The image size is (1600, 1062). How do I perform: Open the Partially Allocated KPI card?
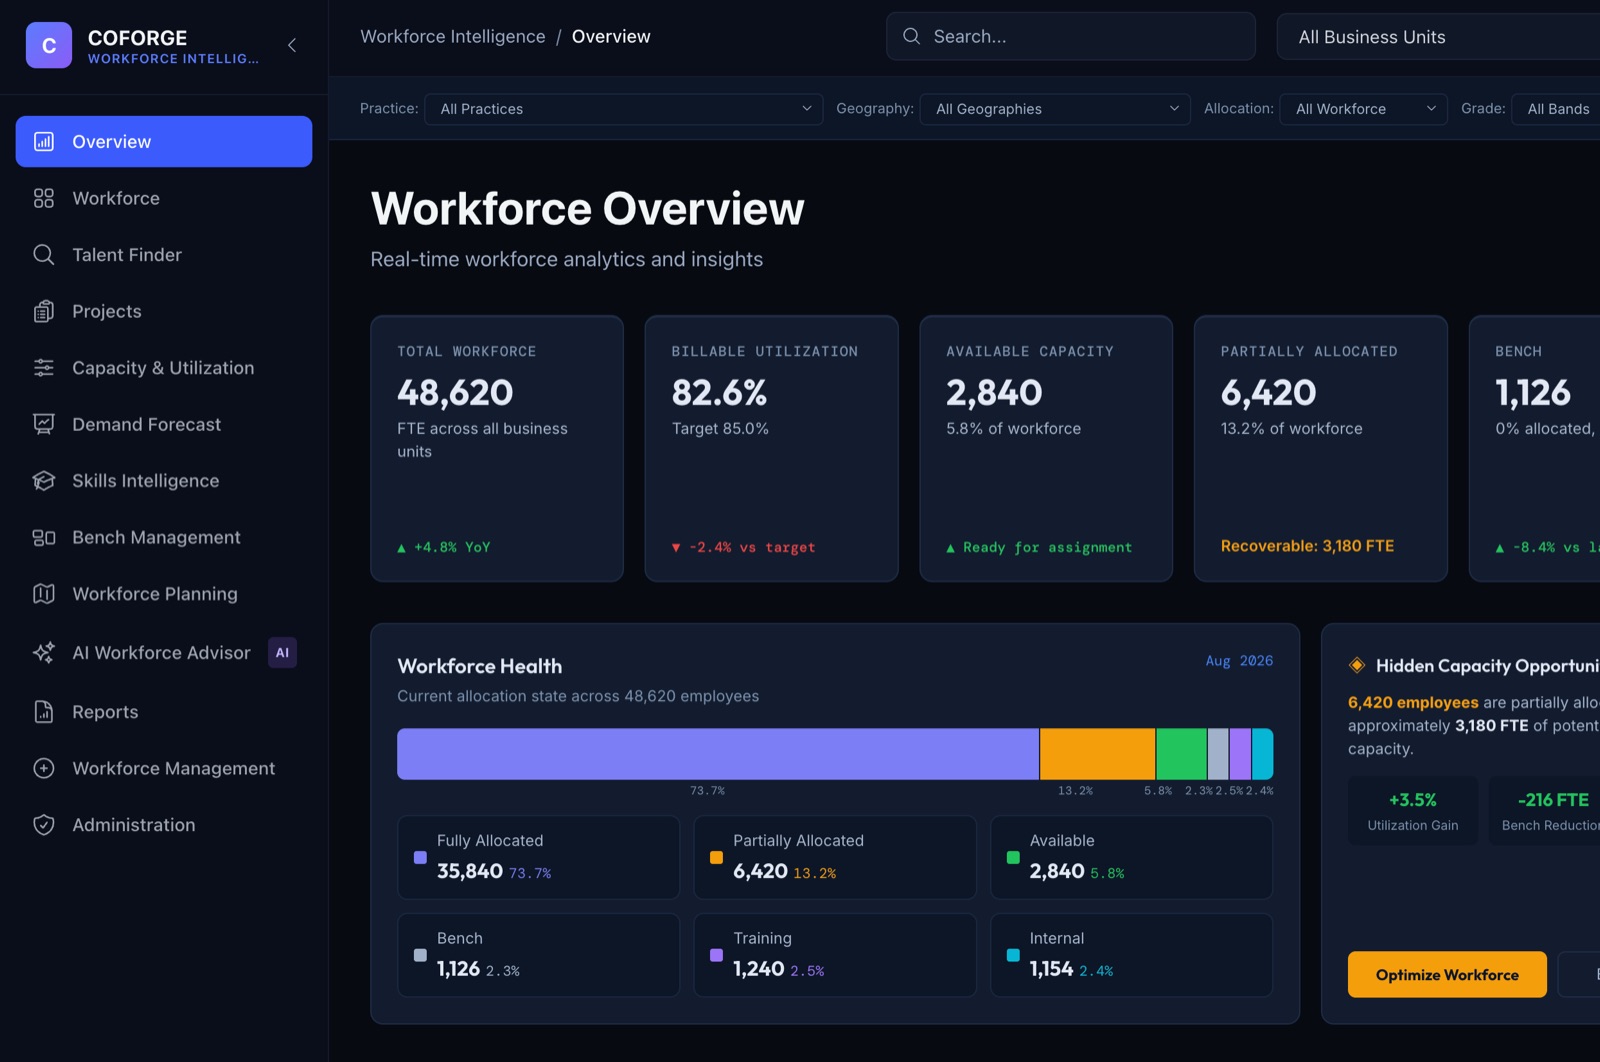[x=1321, y=449]
